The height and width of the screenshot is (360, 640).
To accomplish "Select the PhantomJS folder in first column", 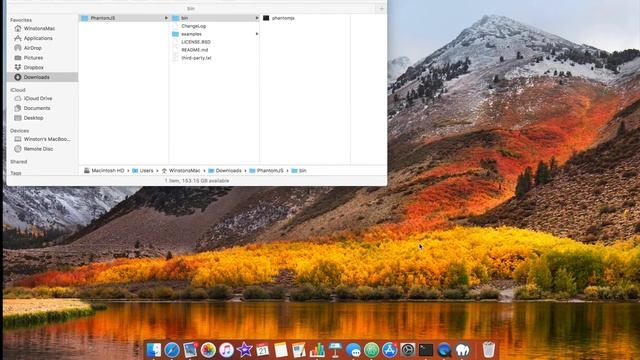I will pos(124,18).
